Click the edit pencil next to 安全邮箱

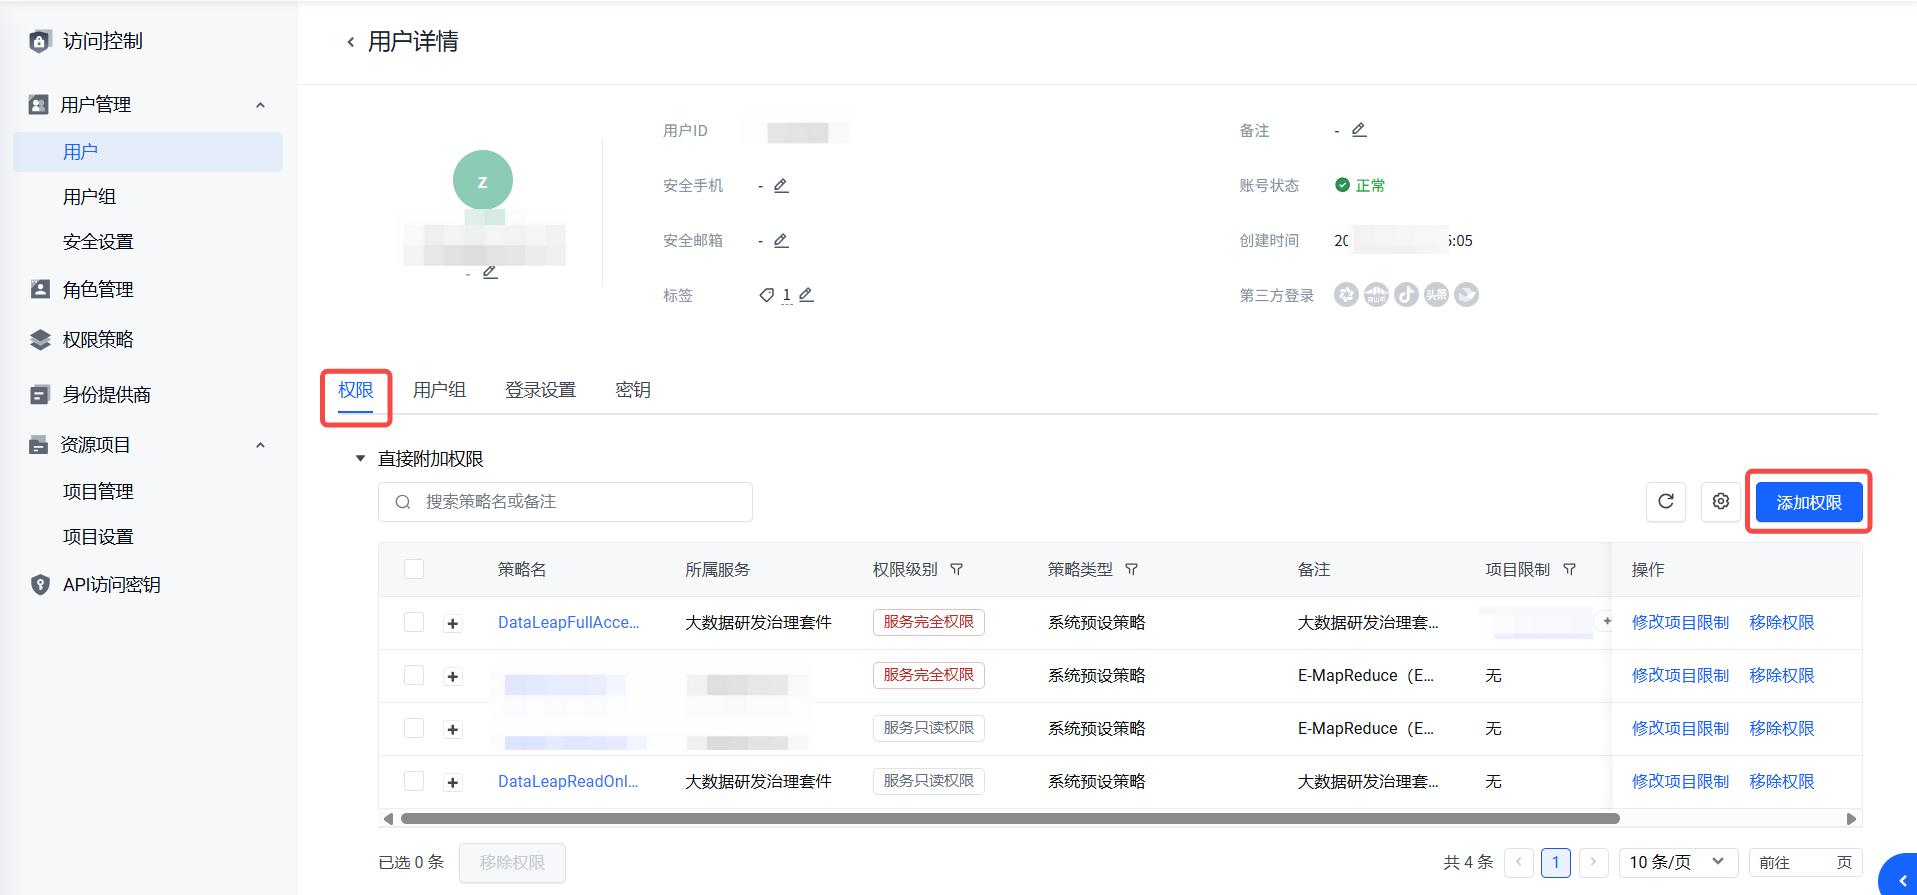(x=781, y=241)
